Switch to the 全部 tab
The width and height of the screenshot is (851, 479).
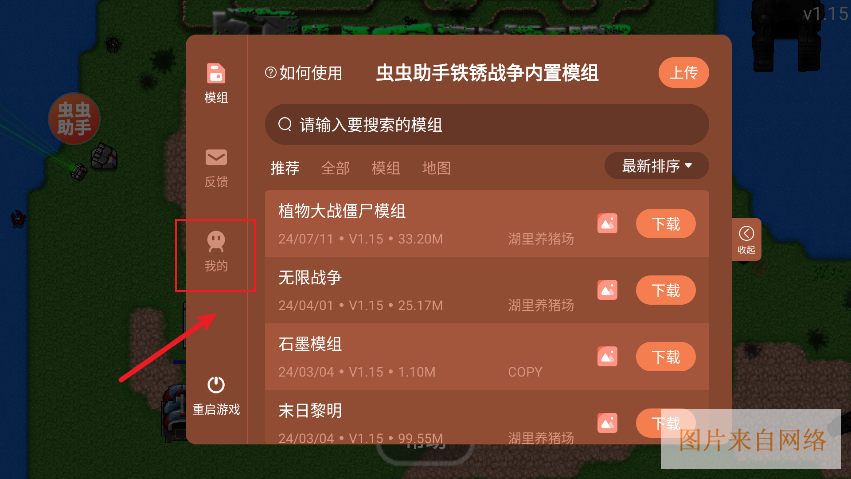[x=335, y=168]
